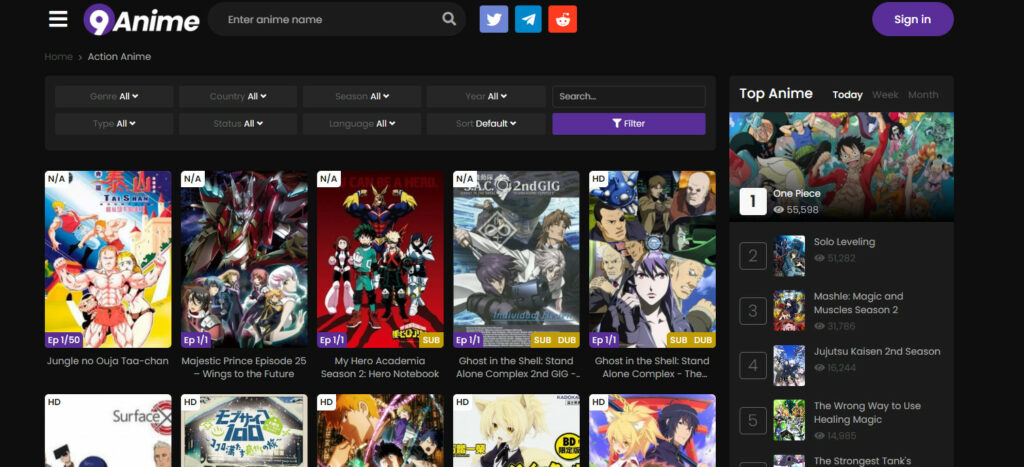Expand the Country filter dropdown
This screenshot has width=1024, height=467.
(x=238, y=96)
